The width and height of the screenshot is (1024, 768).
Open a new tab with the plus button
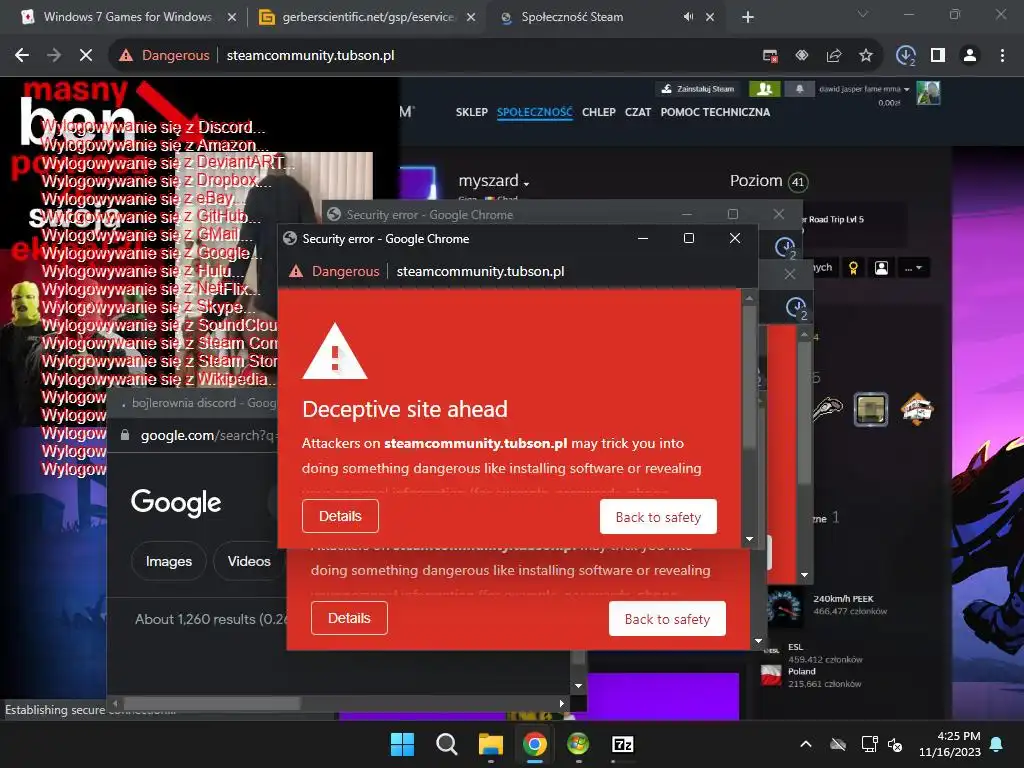point(748,17)
